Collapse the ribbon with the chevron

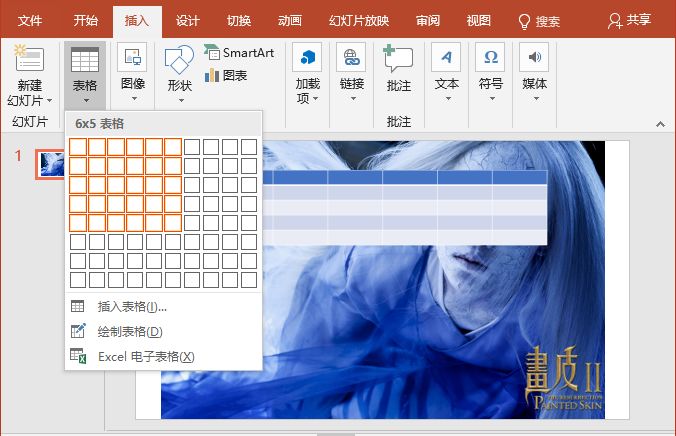coord(660,124)
